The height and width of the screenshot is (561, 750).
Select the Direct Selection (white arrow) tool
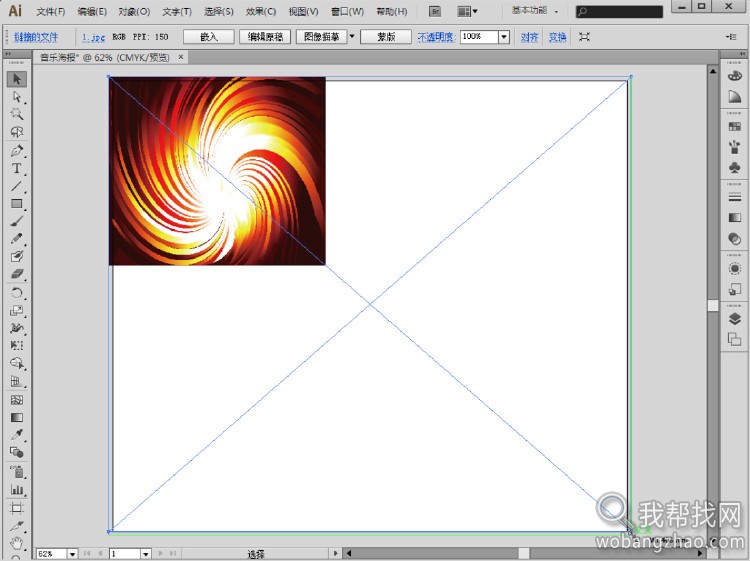click(17, 97)
